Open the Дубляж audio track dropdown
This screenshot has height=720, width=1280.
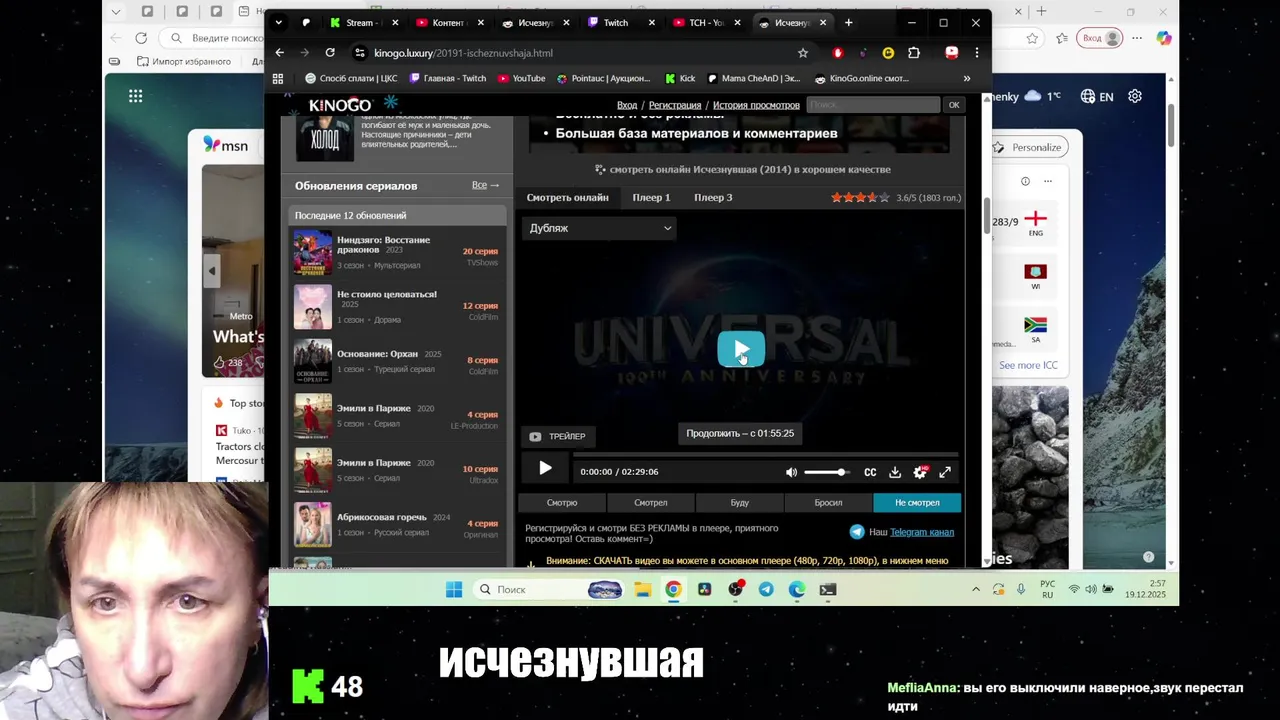(600, 228)
